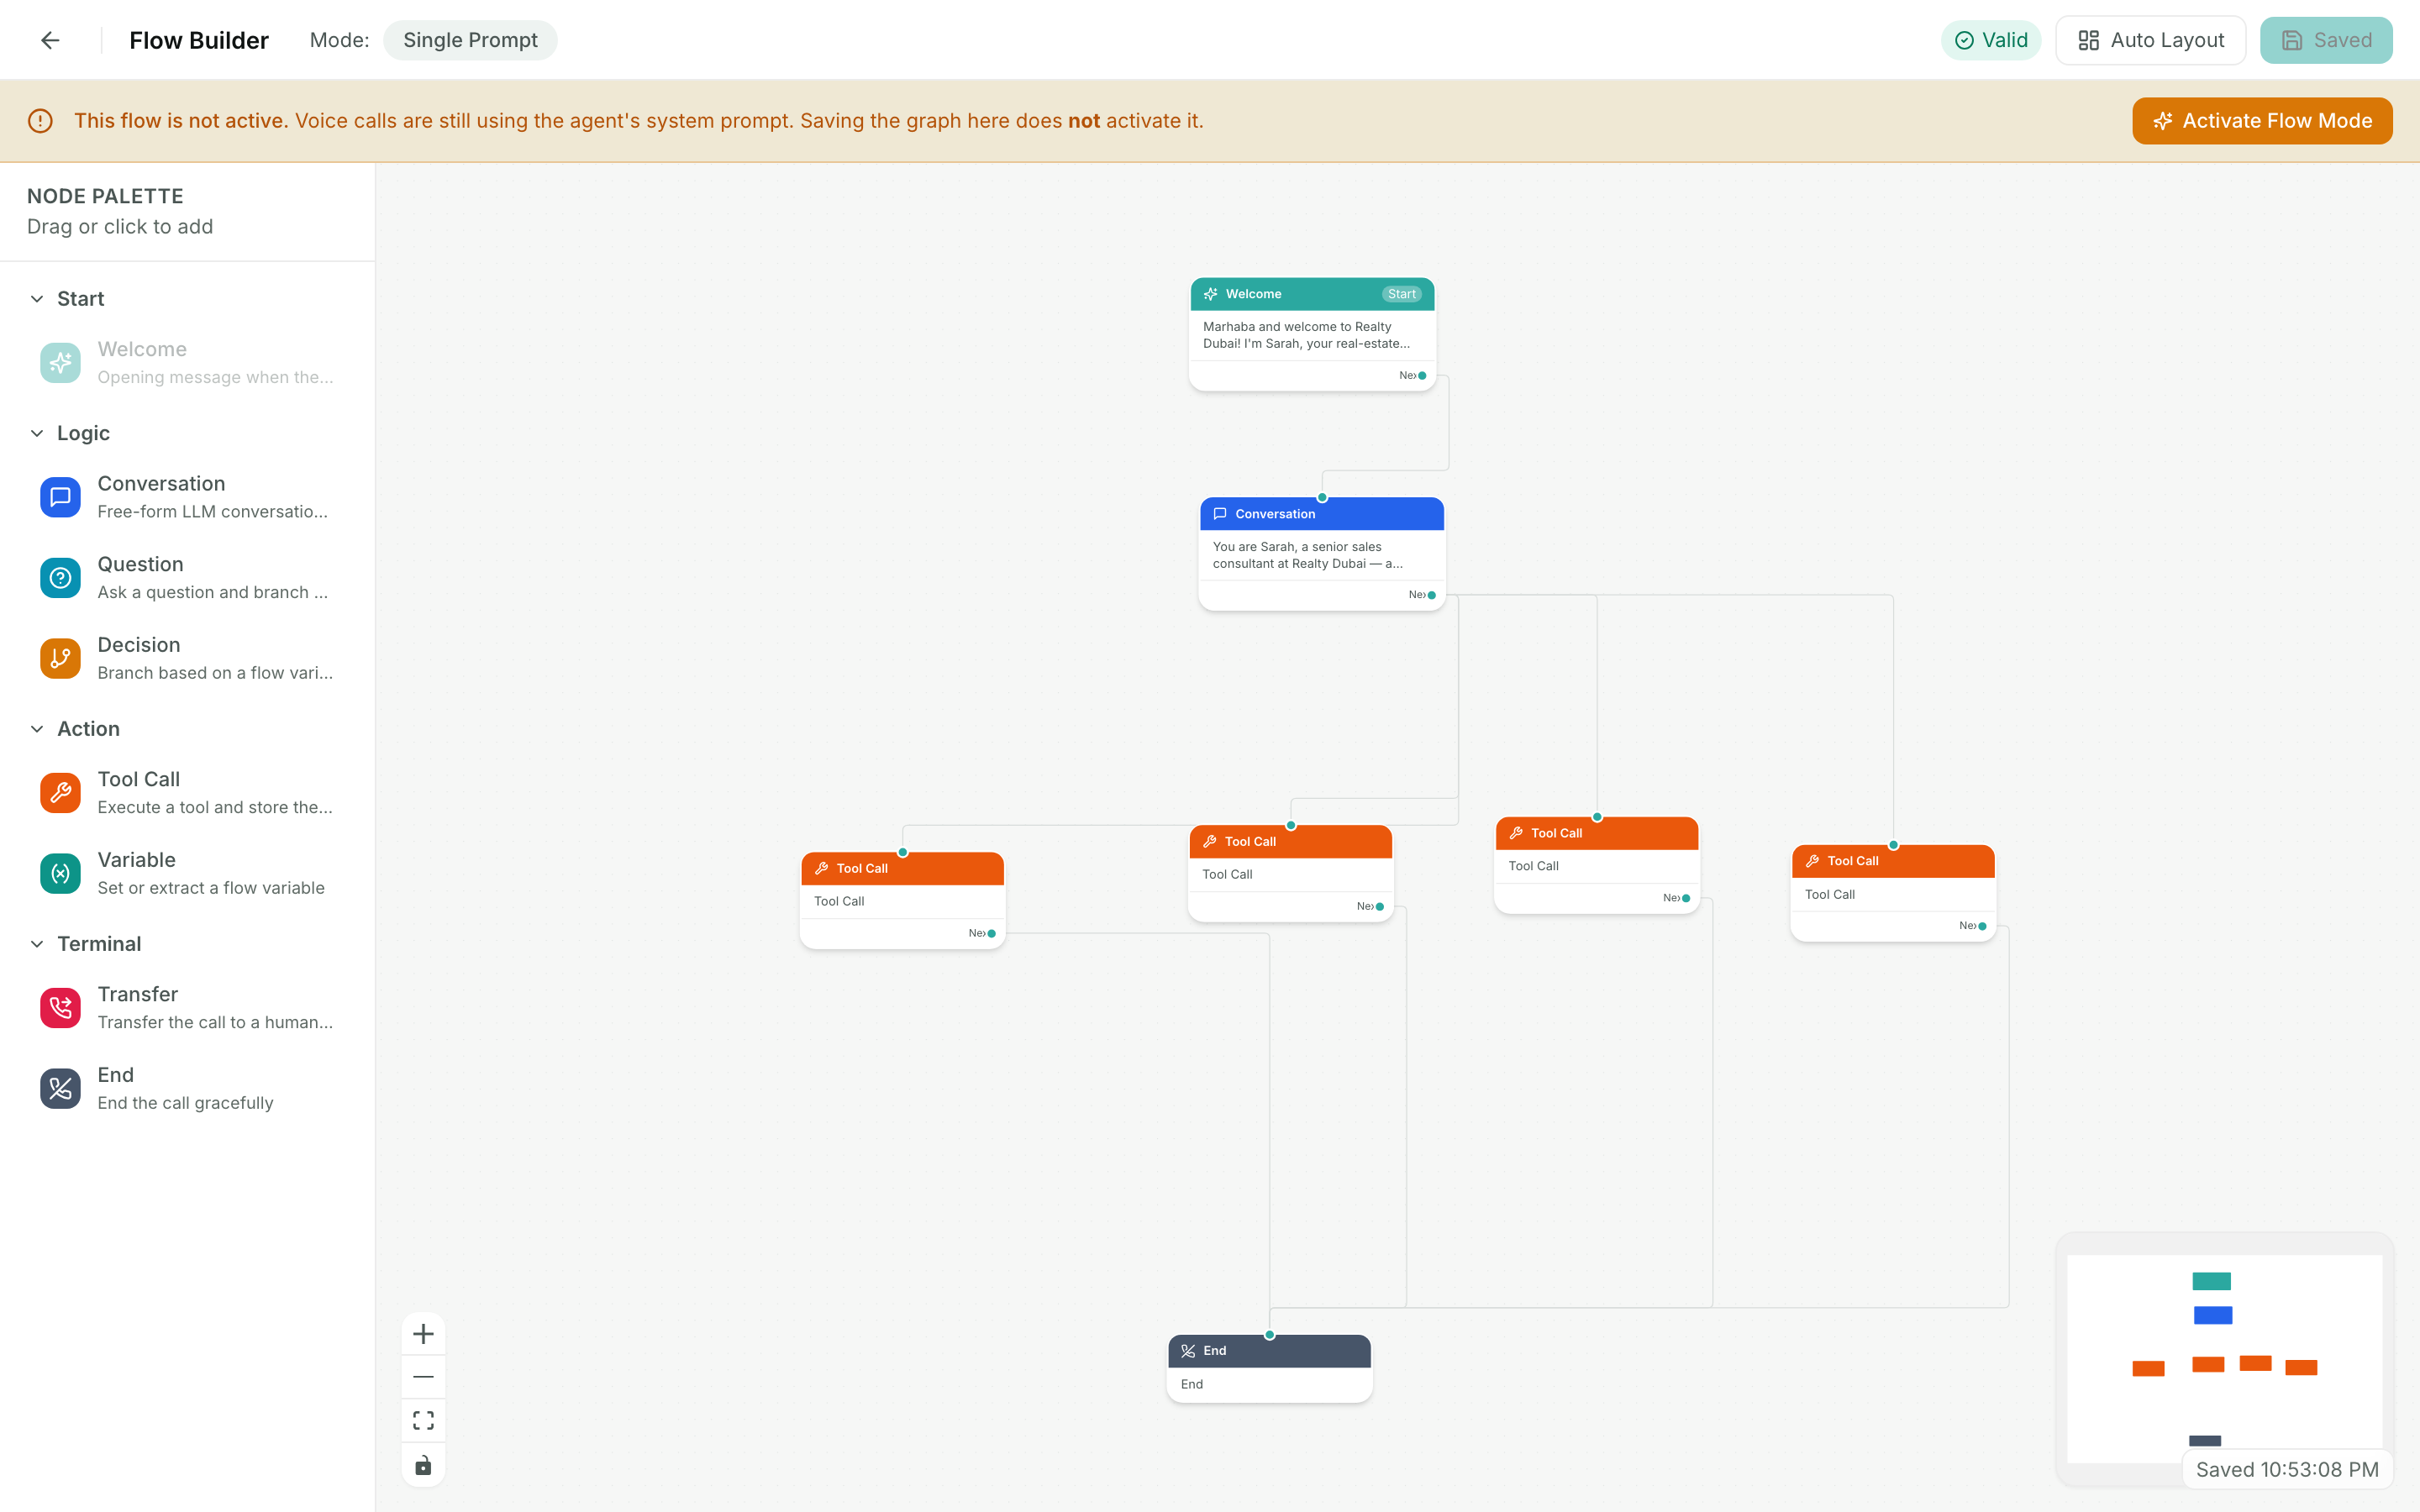Viewport: 2420px width, 1512px height.
Task: Click the Conversation node's Next output handle
Action: click(1432, 595)
